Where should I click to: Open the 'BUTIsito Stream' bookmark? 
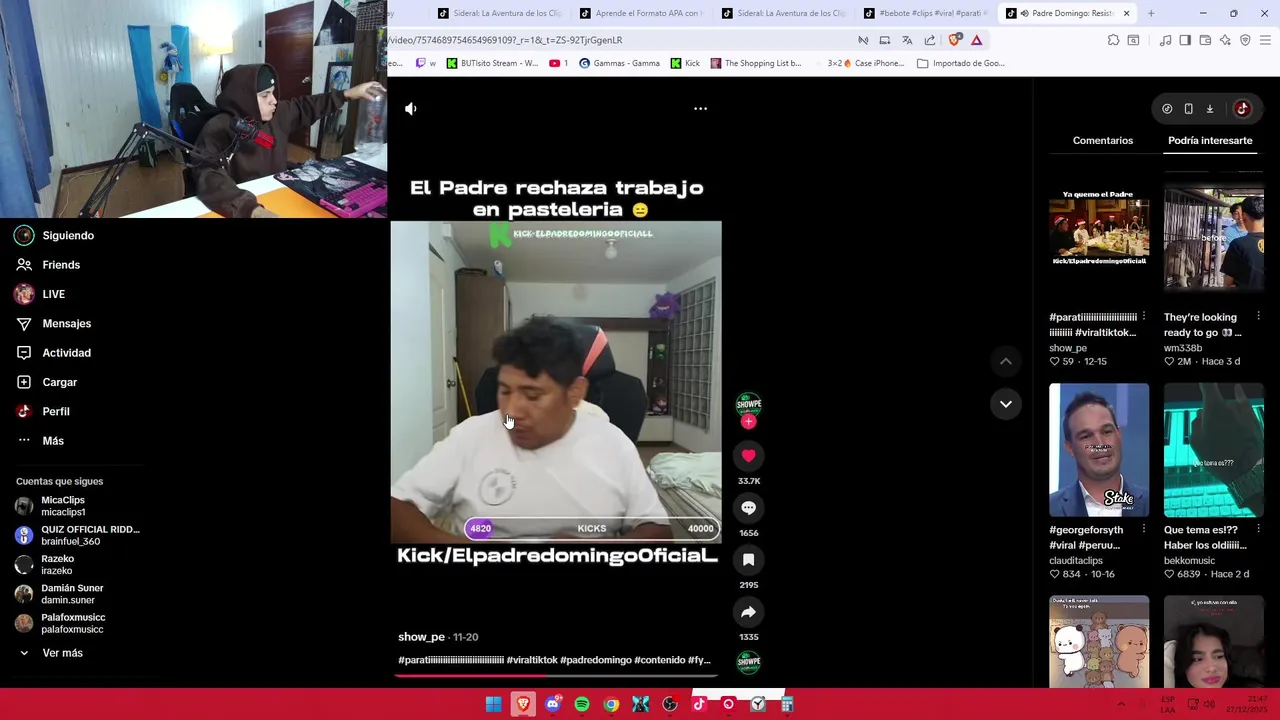[492, 63]
